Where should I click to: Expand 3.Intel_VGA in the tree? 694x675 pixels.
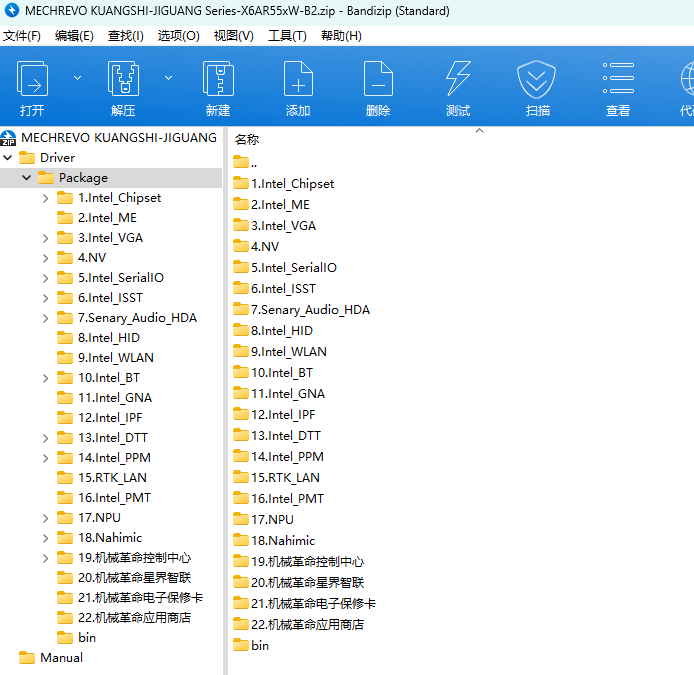click(46, 239)
